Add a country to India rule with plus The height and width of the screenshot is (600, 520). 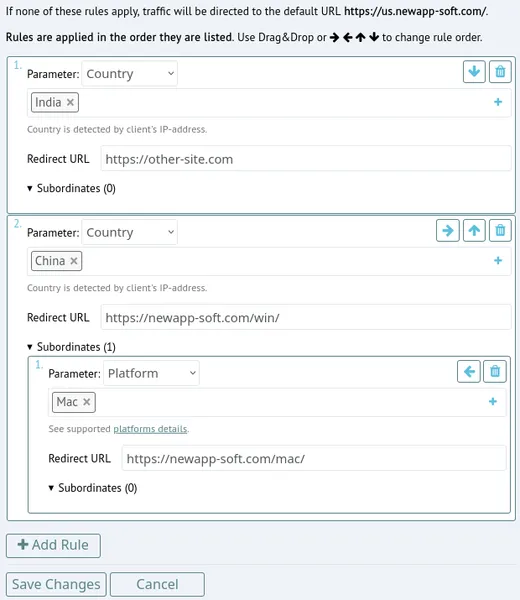click(x=498, y=102)
